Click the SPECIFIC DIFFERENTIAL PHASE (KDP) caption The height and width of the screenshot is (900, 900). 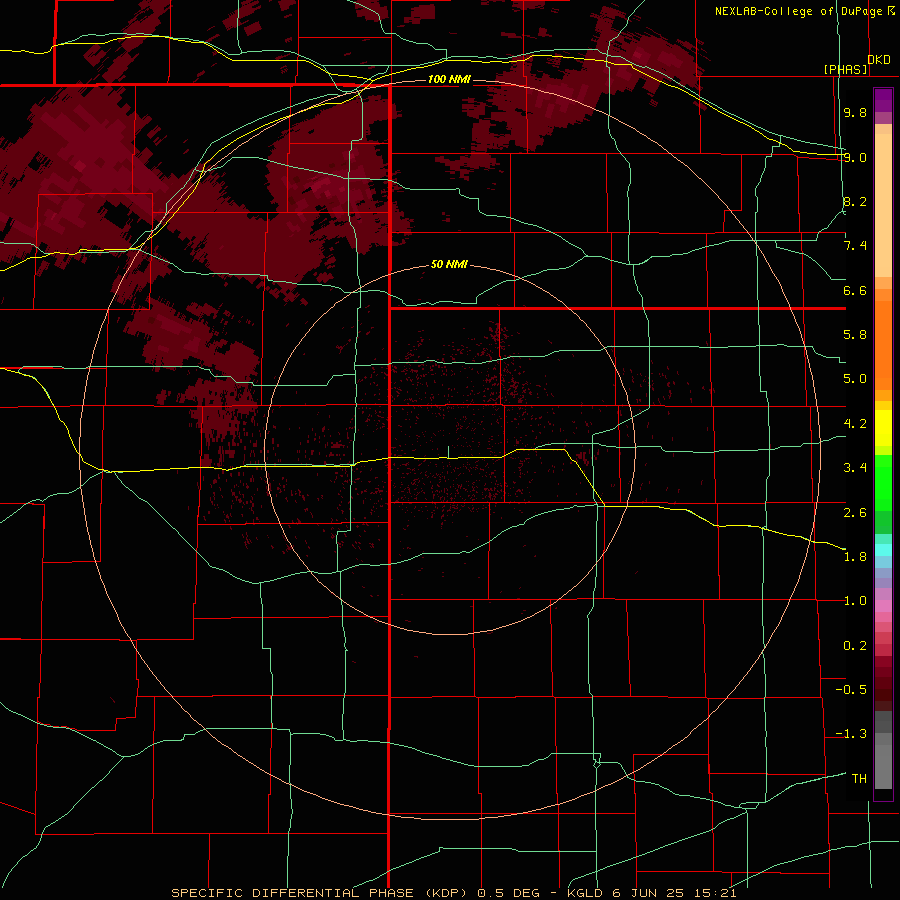pos(320,893)
